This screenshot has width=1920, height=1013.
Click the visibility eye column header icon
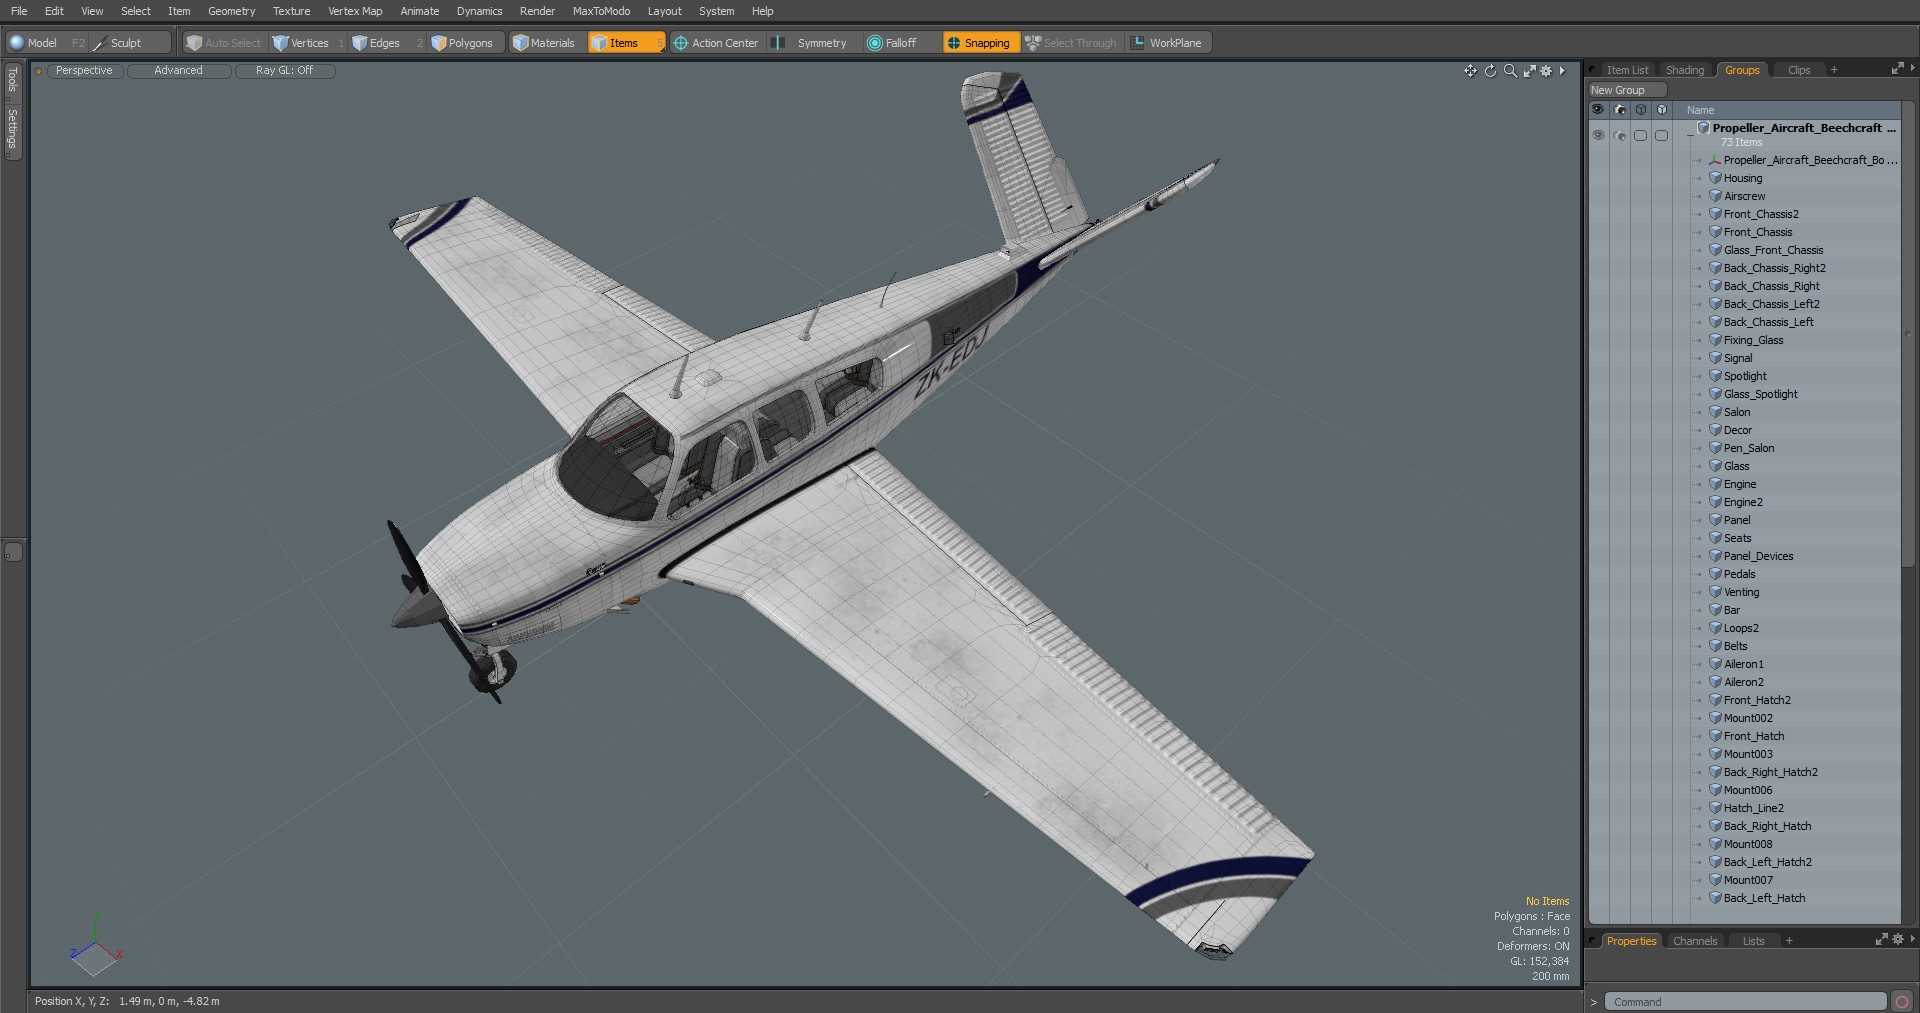coord(1598,110)
